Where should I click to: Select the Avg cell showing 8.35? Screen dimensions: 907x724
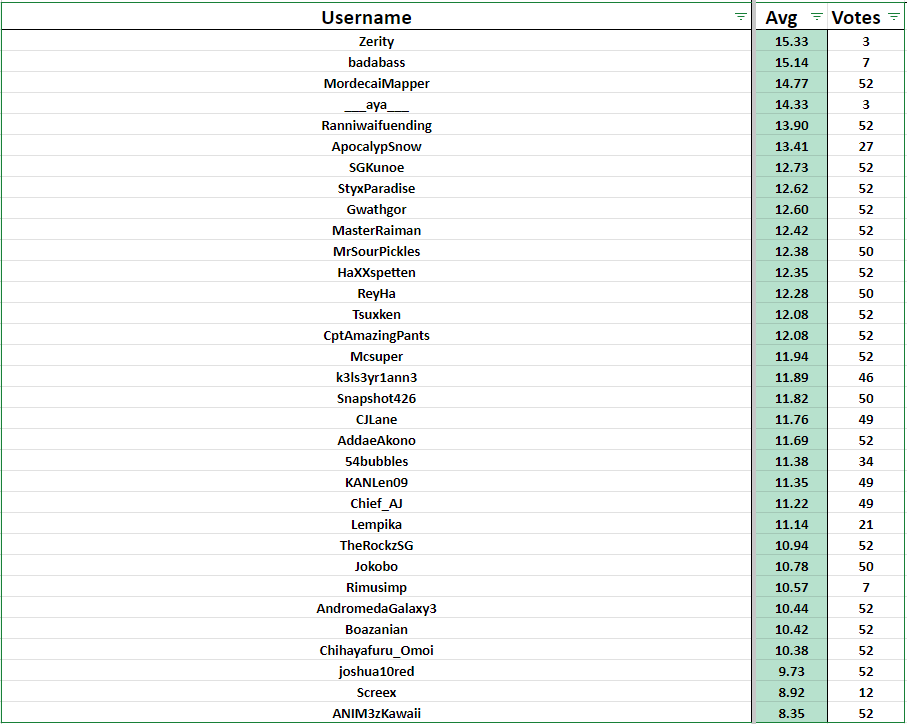coord(790,713)
